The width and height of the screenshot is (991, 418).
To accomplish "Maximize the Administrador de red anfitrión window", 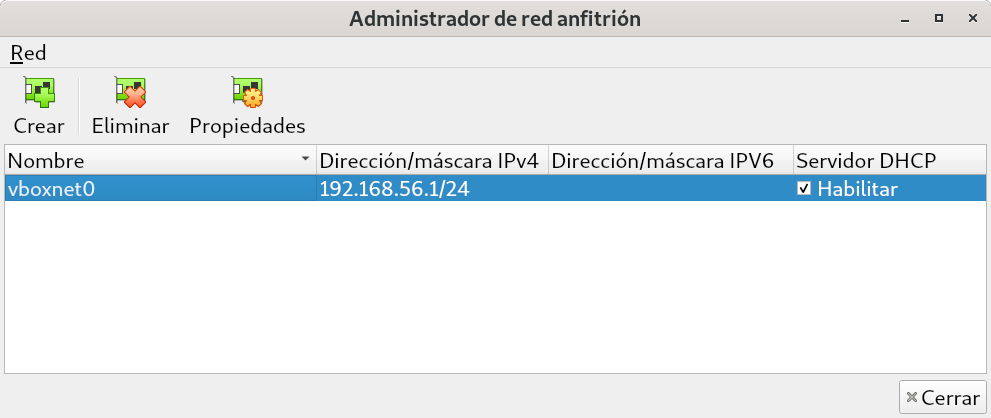I will [x=939, y=18].
